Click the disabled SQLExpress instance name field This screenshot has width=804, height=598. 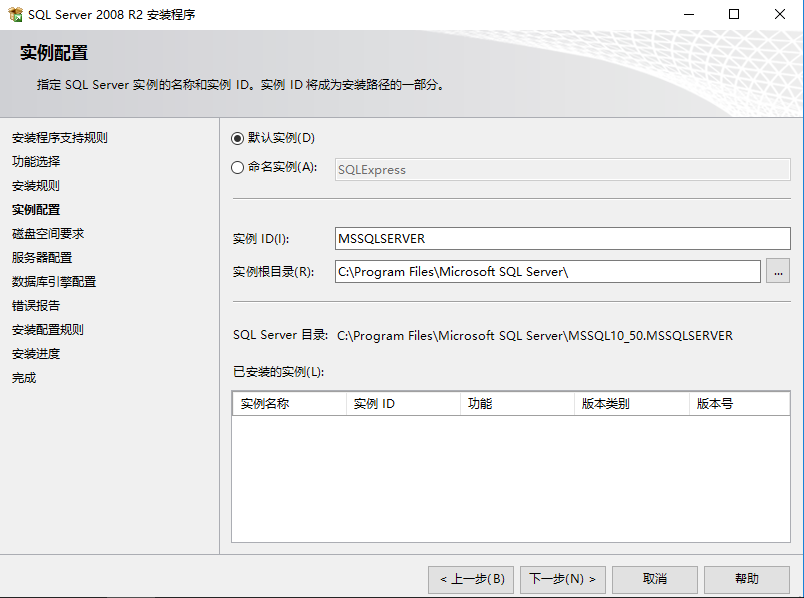[562, 170]
